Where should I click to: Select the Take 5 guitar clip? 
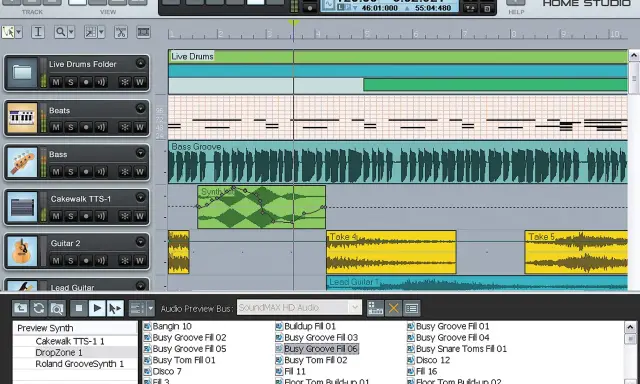[576, 252]
